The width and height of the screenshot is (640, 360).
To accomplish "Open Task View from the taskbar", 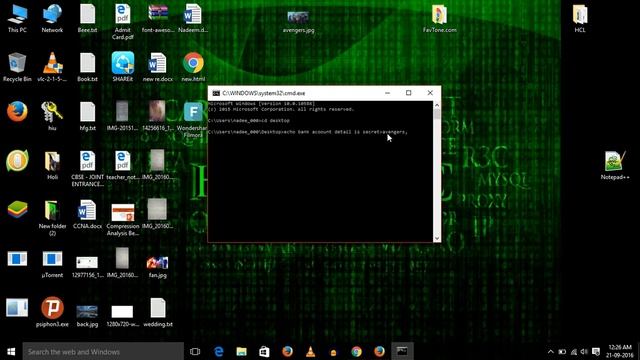I will pyautogui.click(x=195, y=351).
